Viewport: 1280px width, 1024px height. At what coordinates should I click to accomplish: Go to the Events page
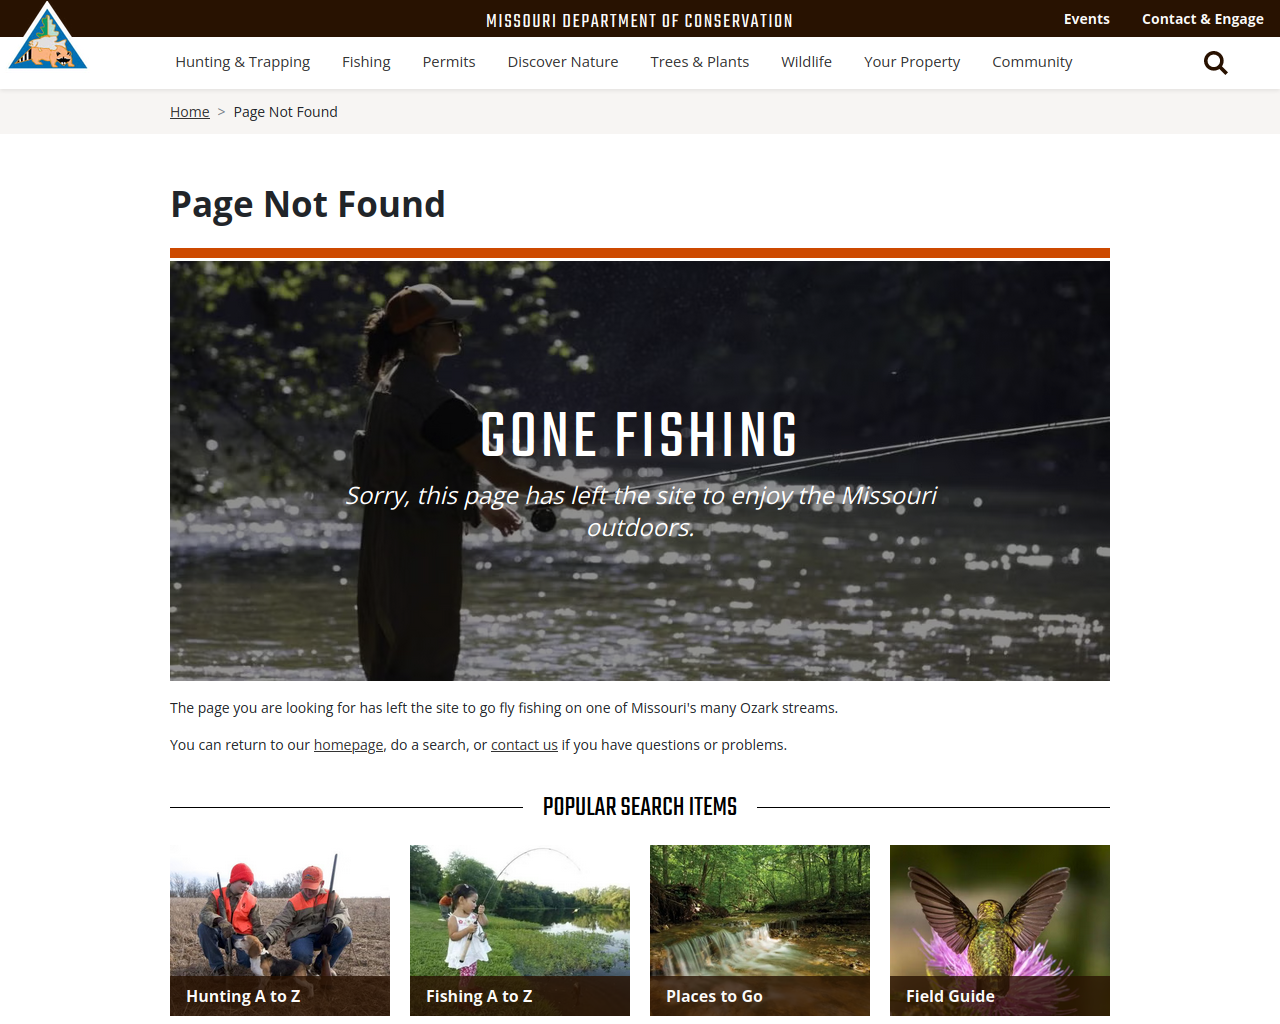[x=1087, y=19]
